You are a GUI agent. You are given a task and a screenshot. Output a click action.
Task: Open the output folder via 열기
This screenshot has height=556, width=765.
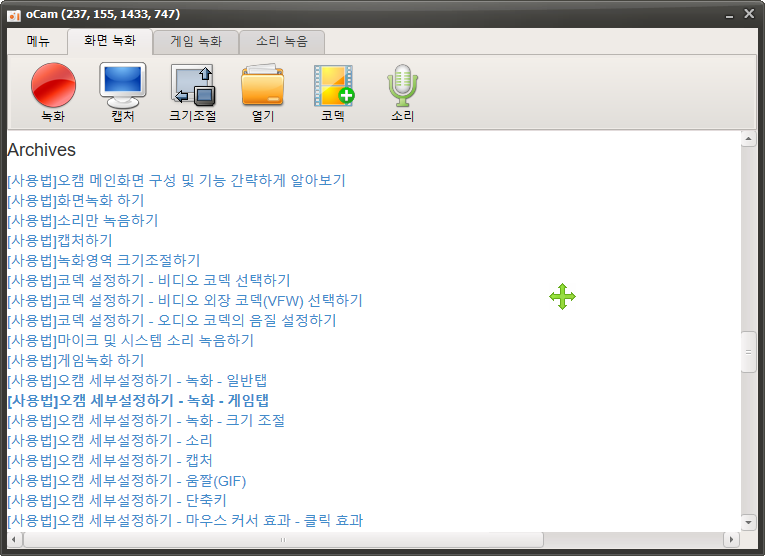[262, 92]
